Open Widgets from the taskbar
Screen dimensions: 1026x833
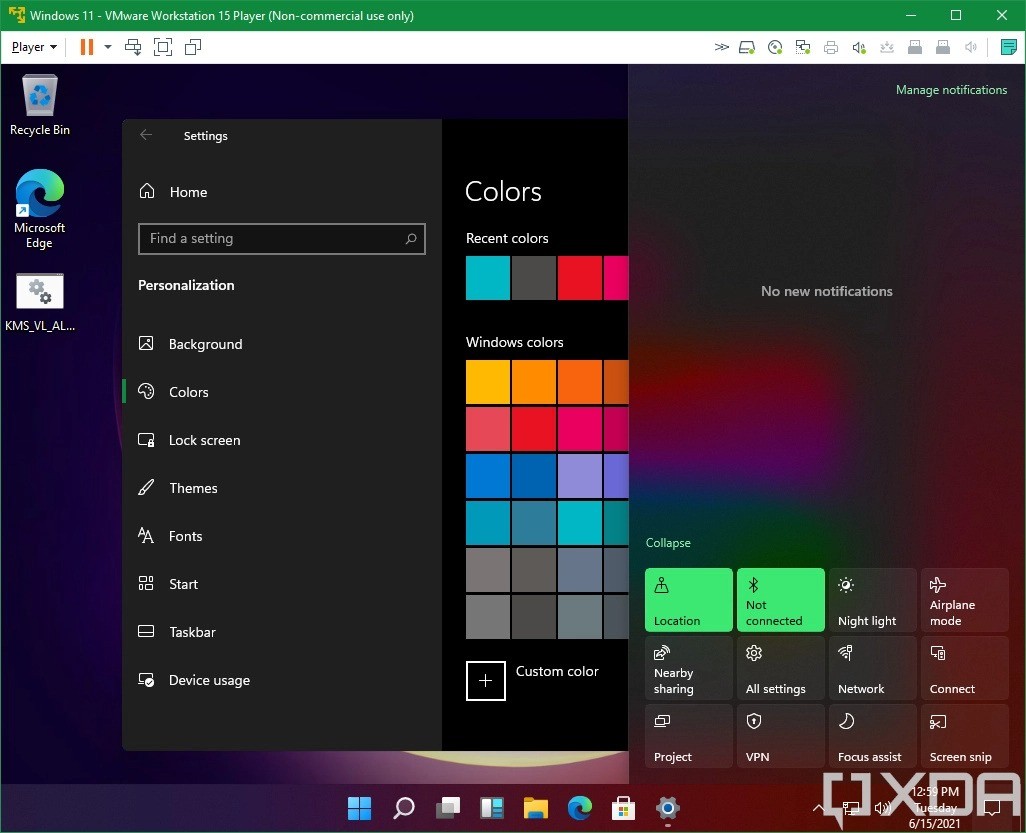(x=492, y=808)
